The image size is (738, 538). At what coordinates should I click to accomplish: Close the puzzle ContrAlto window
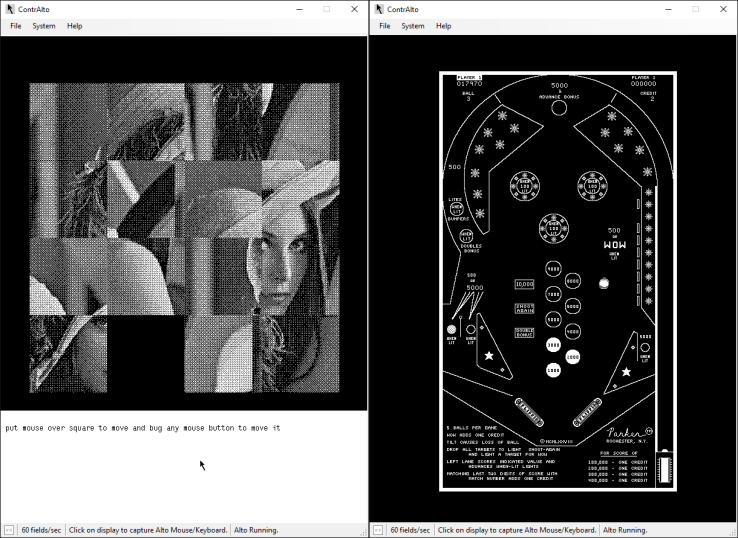coord(354,9)
